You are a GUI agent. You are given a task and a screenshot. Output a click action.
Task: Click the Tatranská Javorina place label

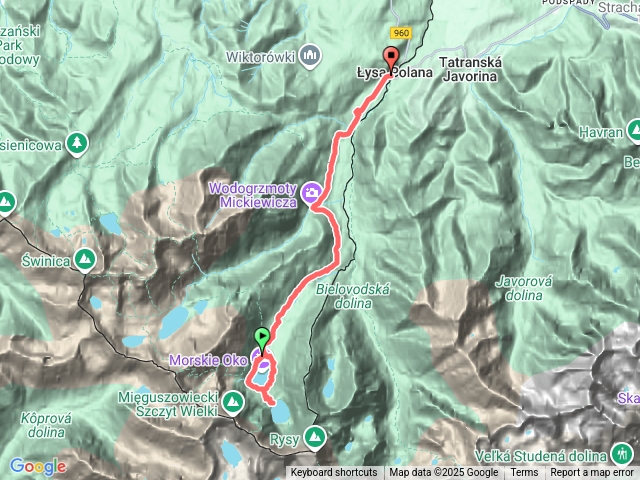click(470, 69)
